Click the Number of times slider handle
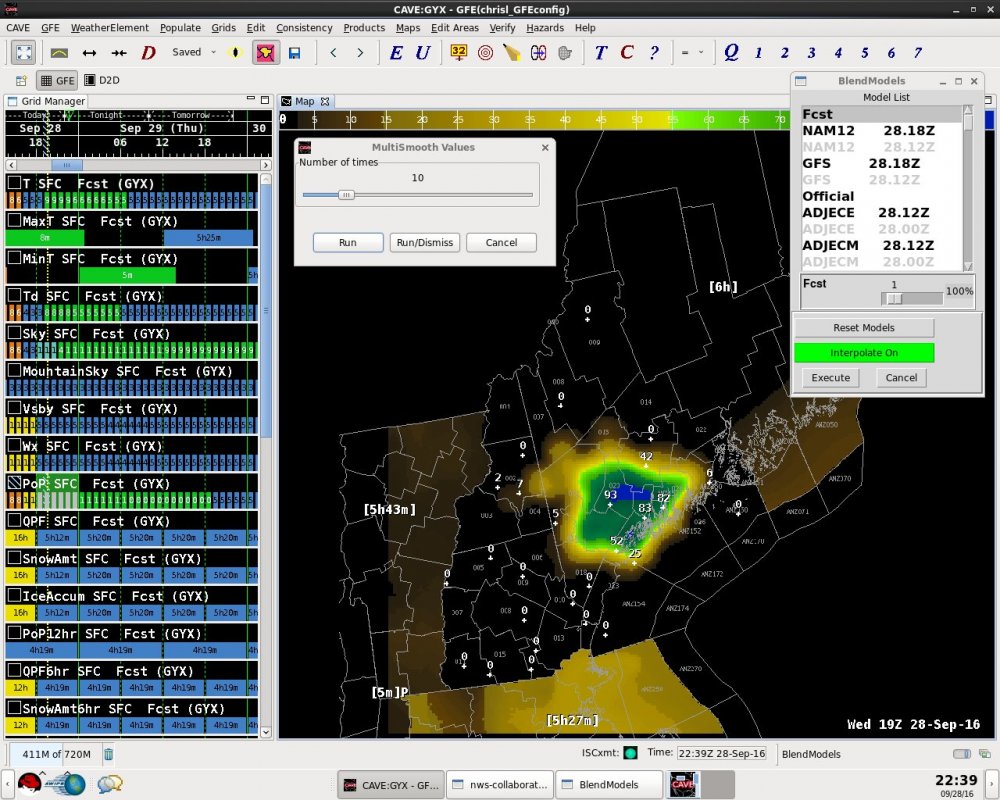Viewport: 1000px width, 800px height. [346, 195]
